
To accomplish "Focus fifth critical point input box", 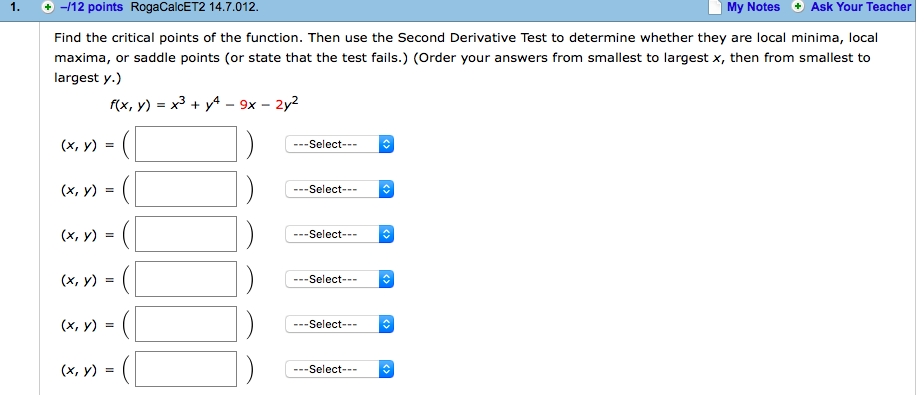I will (x=186, y=324).
